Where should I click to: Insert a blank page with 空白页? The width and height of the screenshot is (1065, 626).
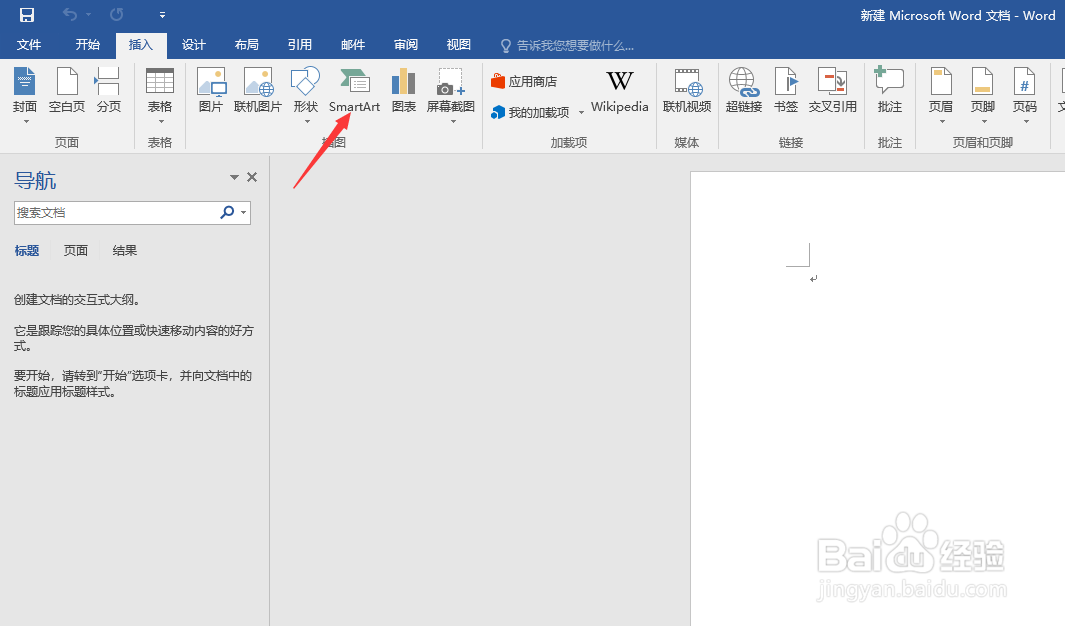click(67, 90)
